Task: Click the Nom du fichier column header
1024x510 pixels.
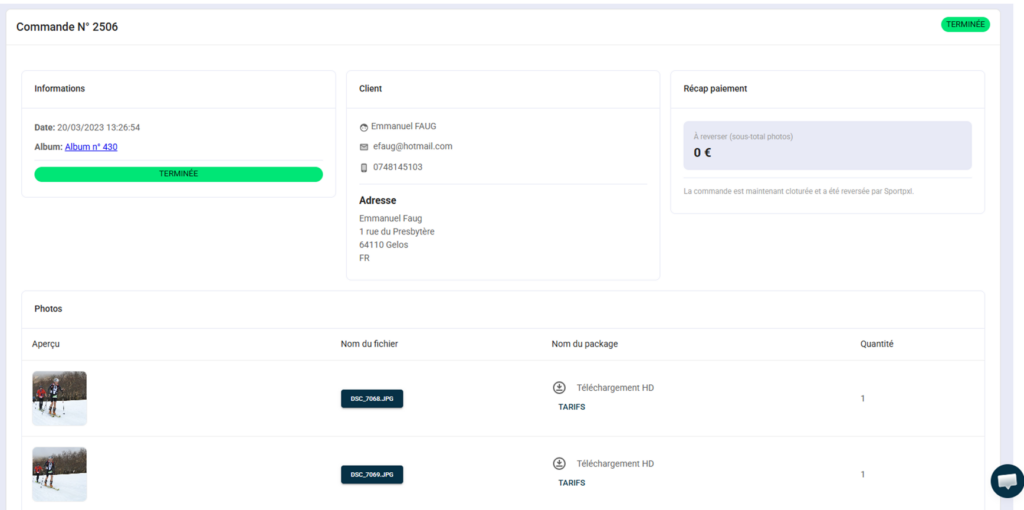Action: coord(369,344)
